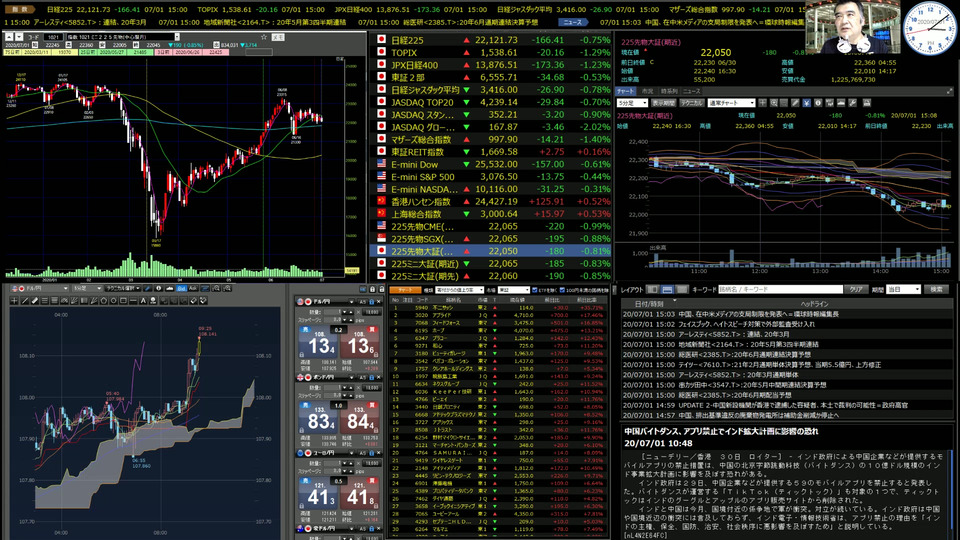The image size is (960, 540).
Task: Open wrench settings in futures chart toolbar
Action: pyautogui.click(x=853, y=103)
